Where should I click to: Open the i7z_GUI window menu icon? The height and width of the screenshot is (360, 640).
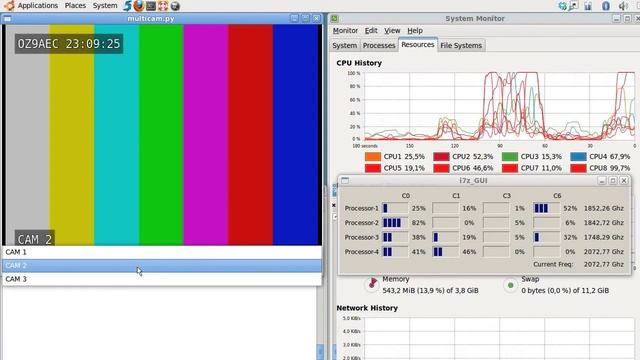point(345,180)
